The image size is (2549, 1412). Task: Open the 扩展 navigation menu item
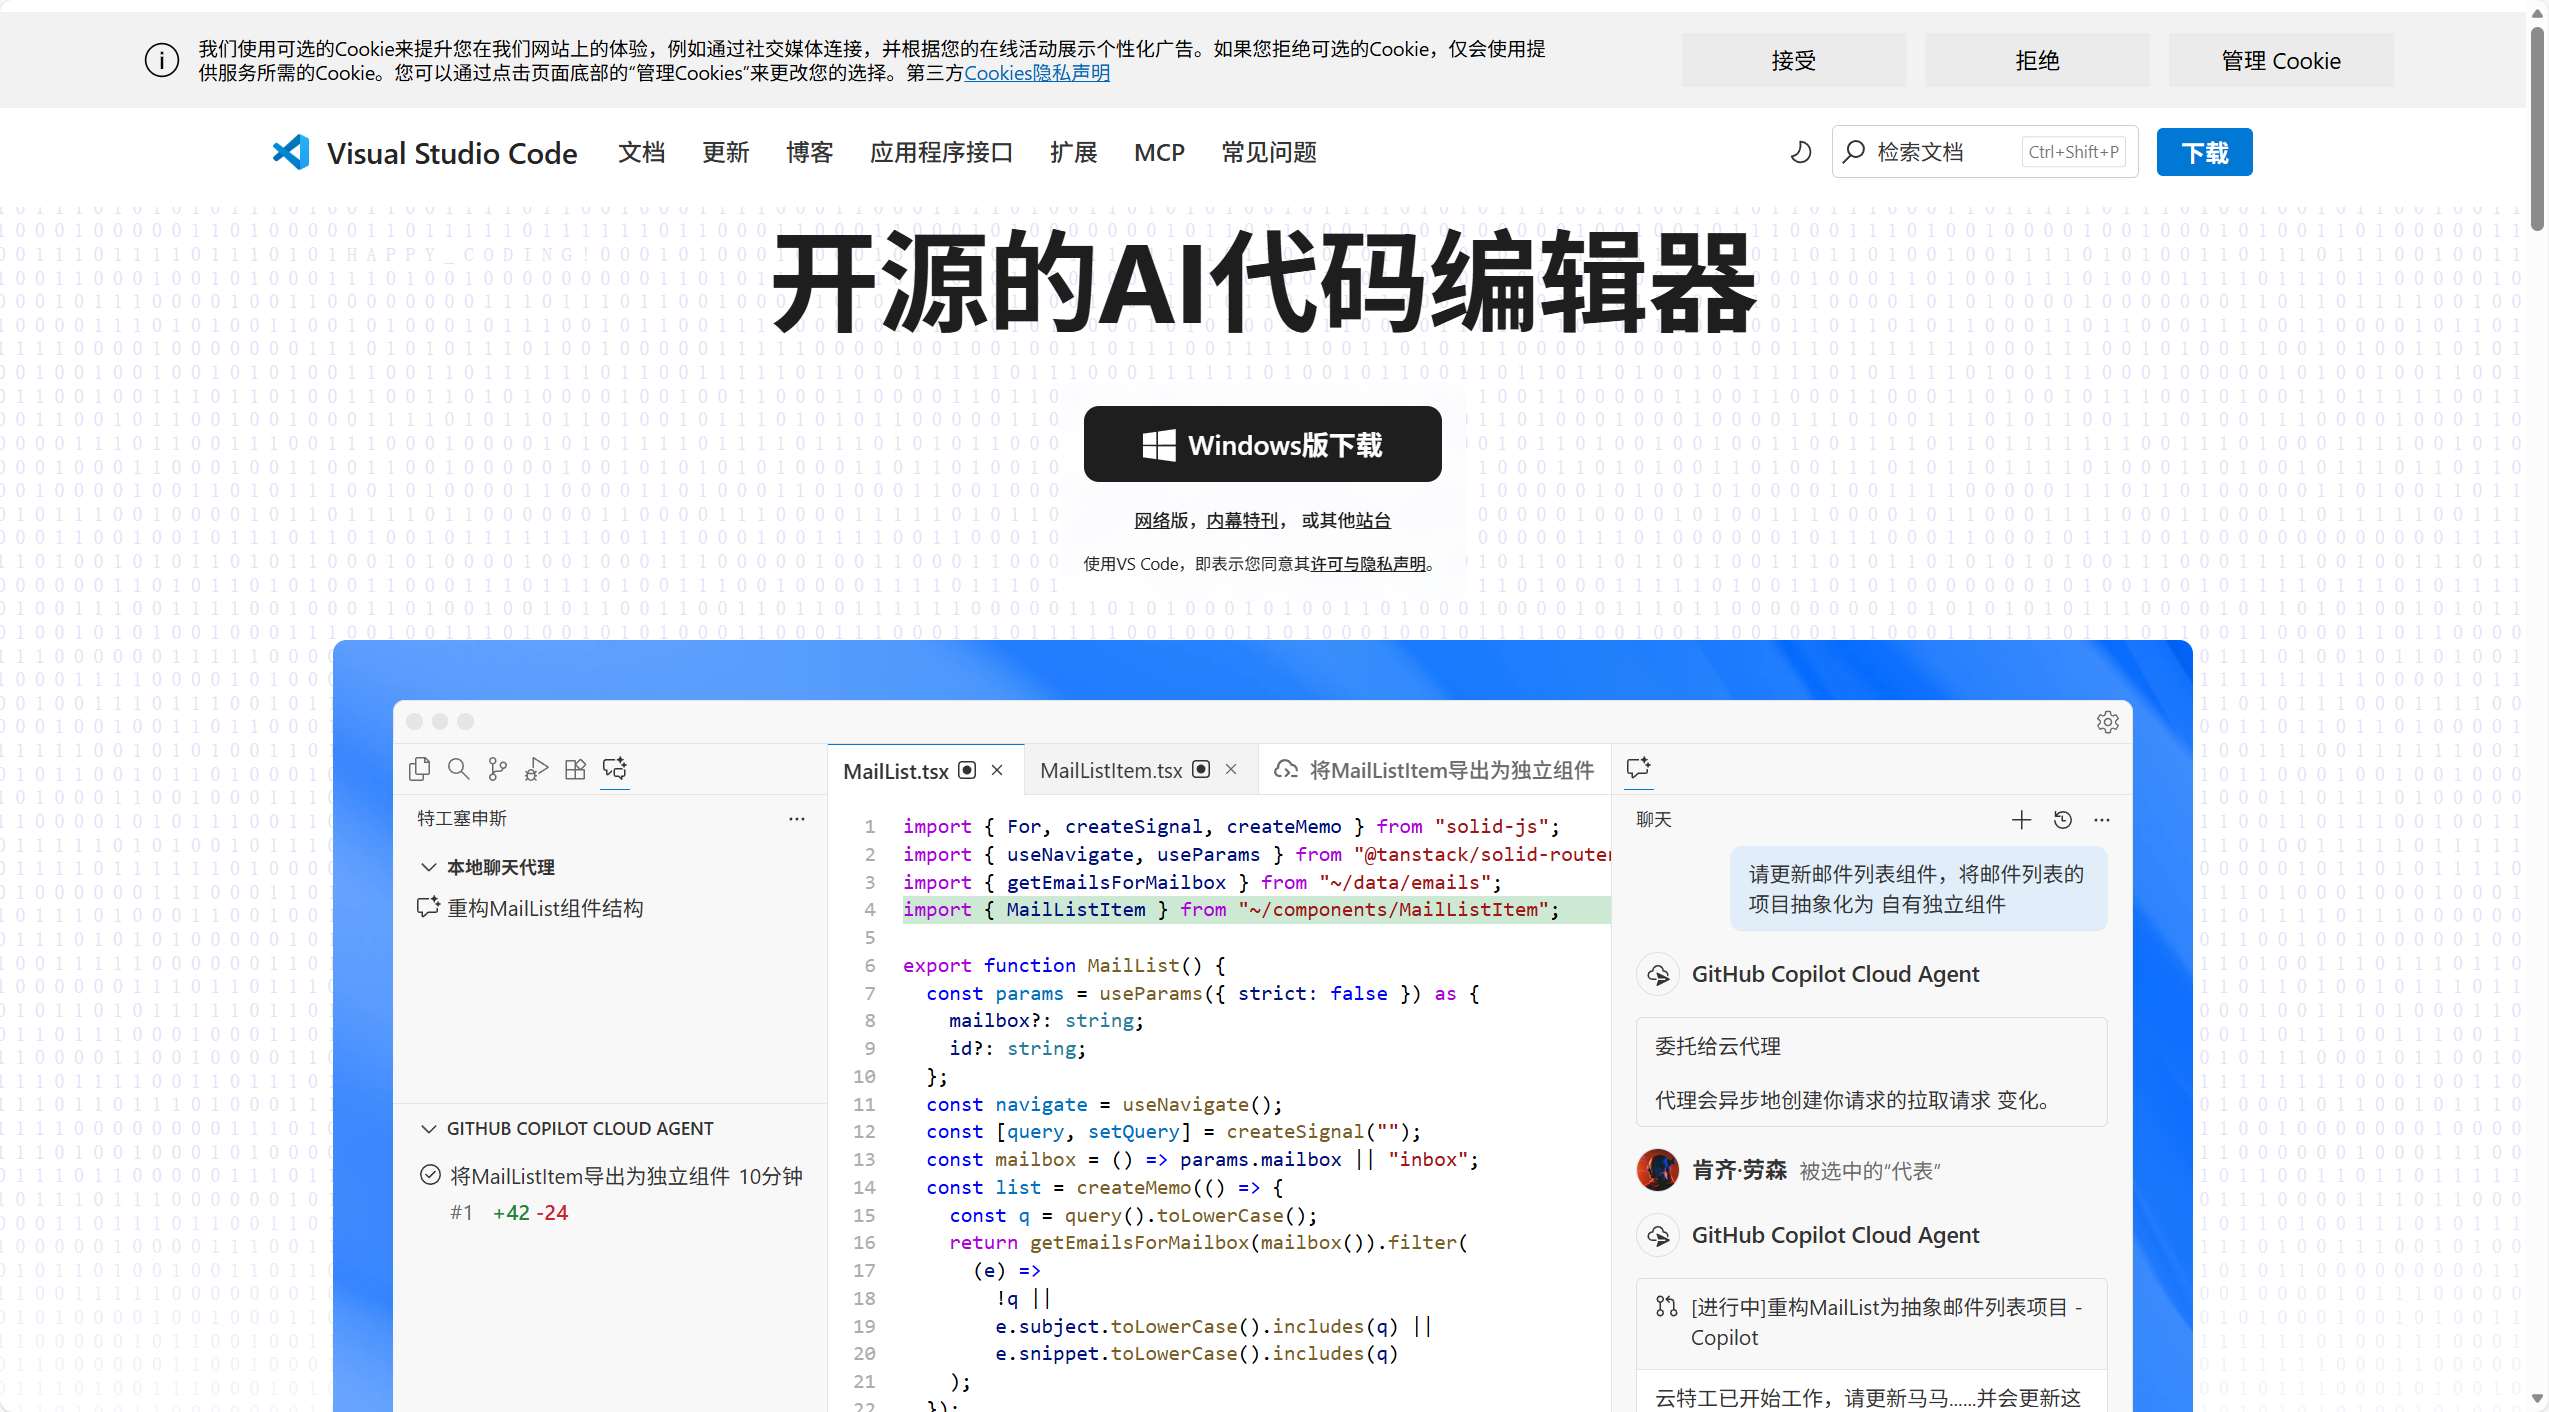coord(1073,152)
